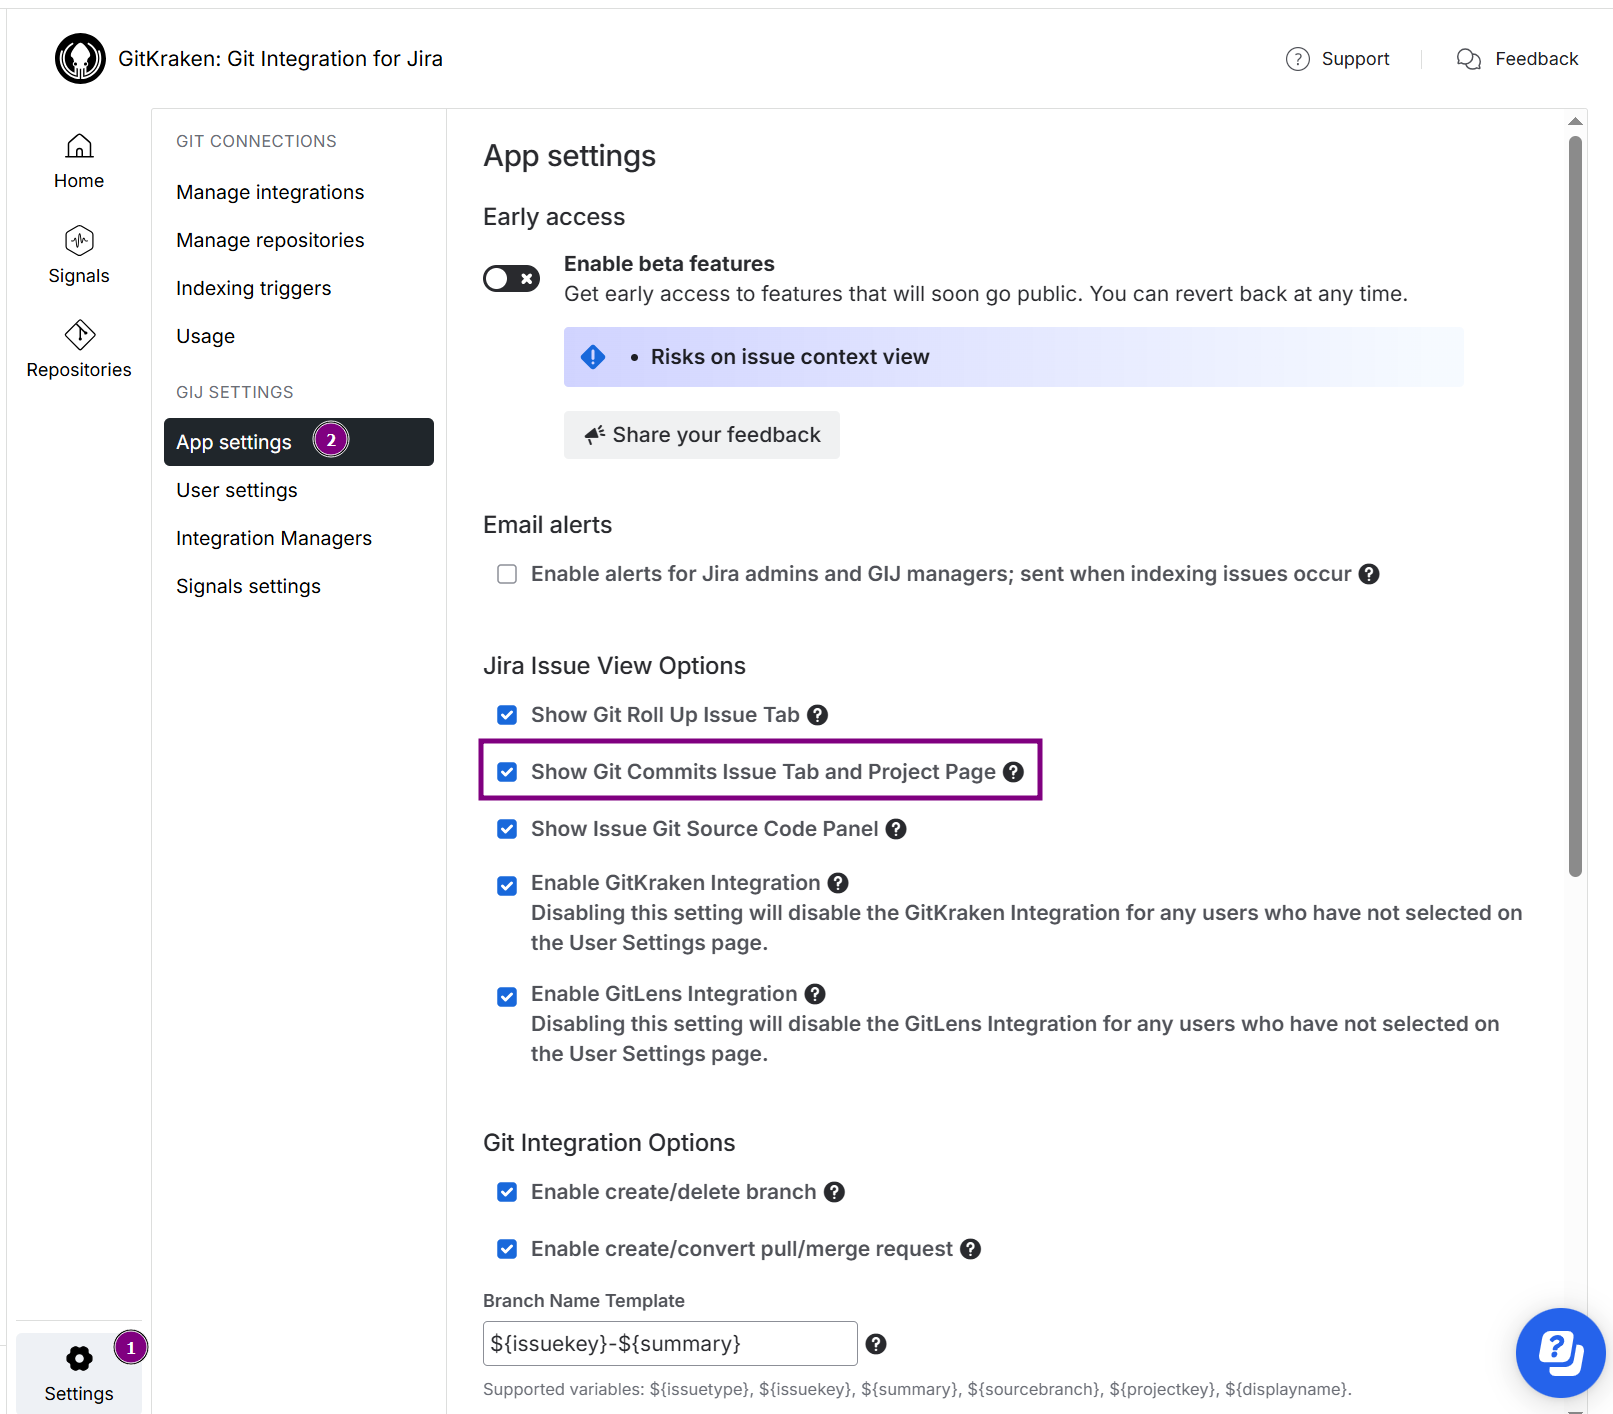Open the Indexing triggers page
Viewport: 1613px width, 1414px height.
(253, 288)
